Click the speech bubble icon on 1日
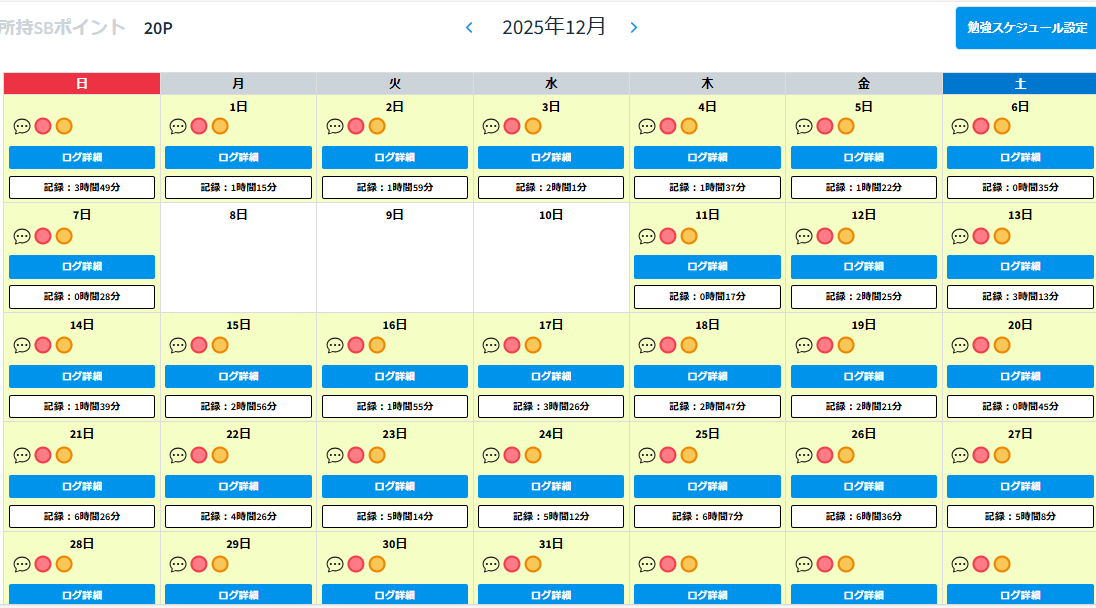Viewport: 1096px width, 608px height. tap(178, 126)
